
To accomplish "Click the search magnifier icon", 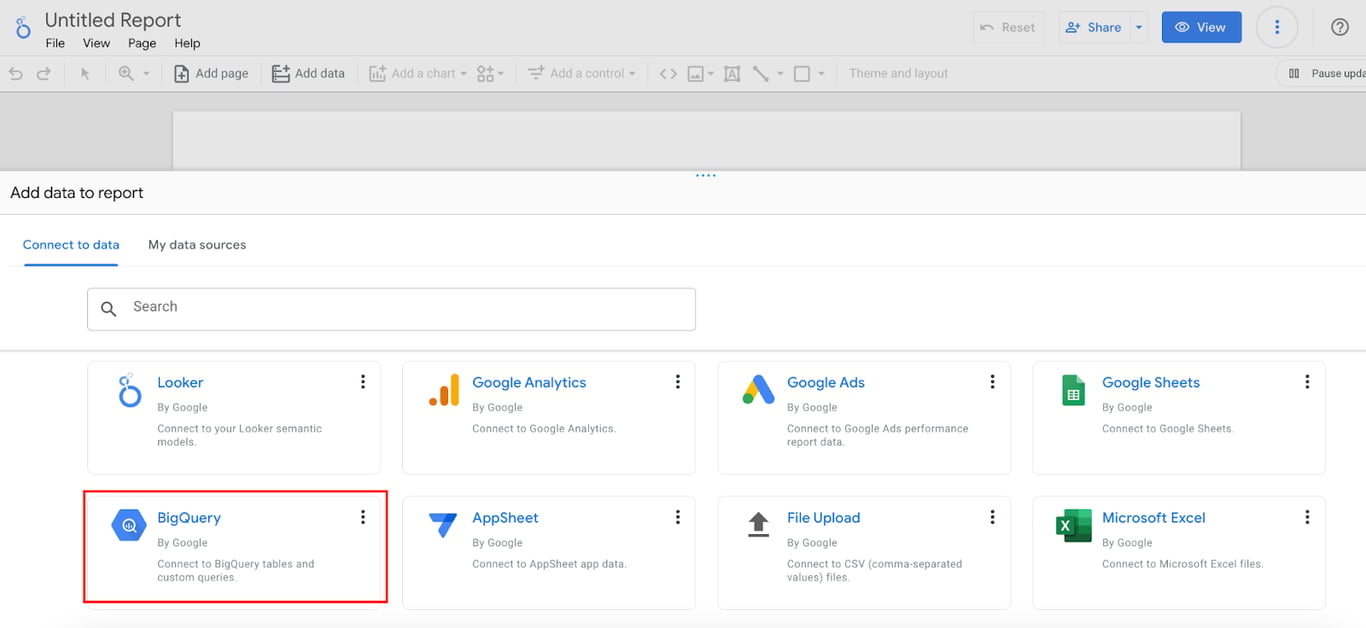I will coord(109,309).
